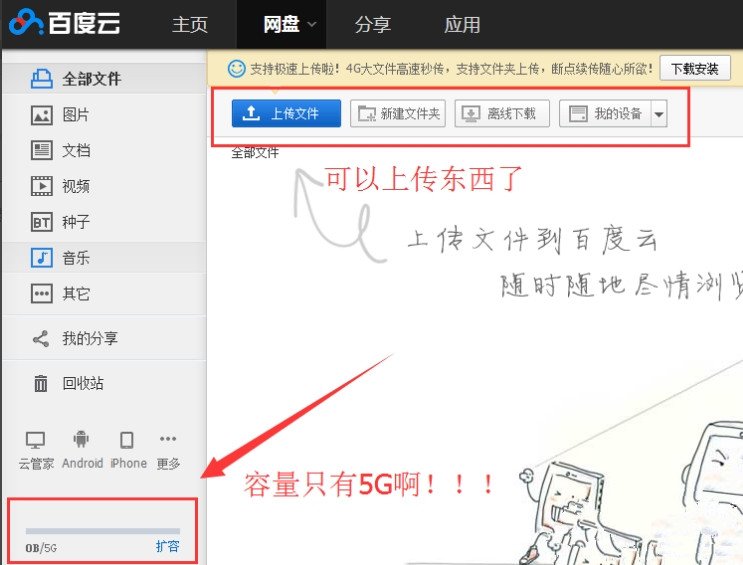Click the 文档 label in sidebar
743x565 pixels.
click(x=76, y=150)
